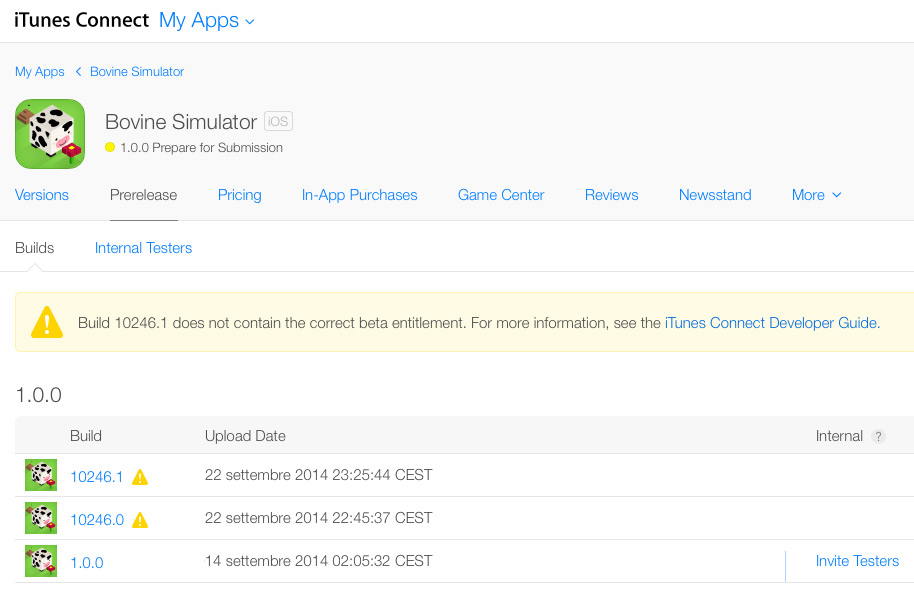
Task: Open the Newsstand tab
Action: point(715,195)
